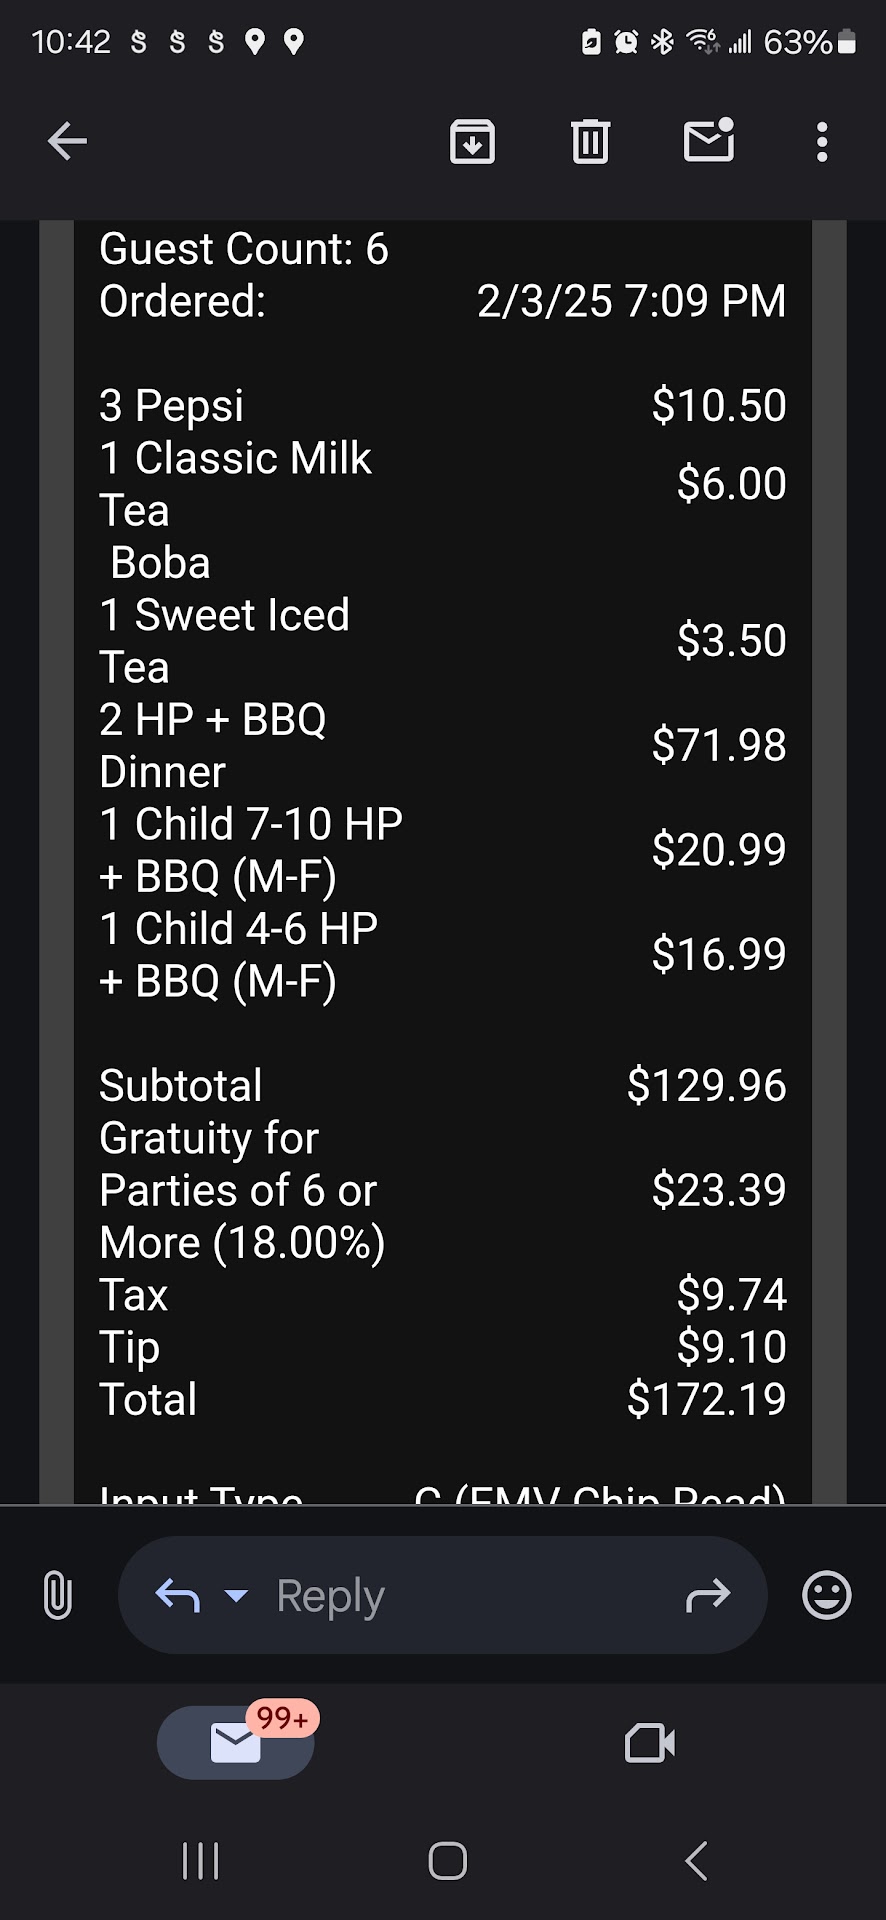Go back using the top arrow

[67, 141]
